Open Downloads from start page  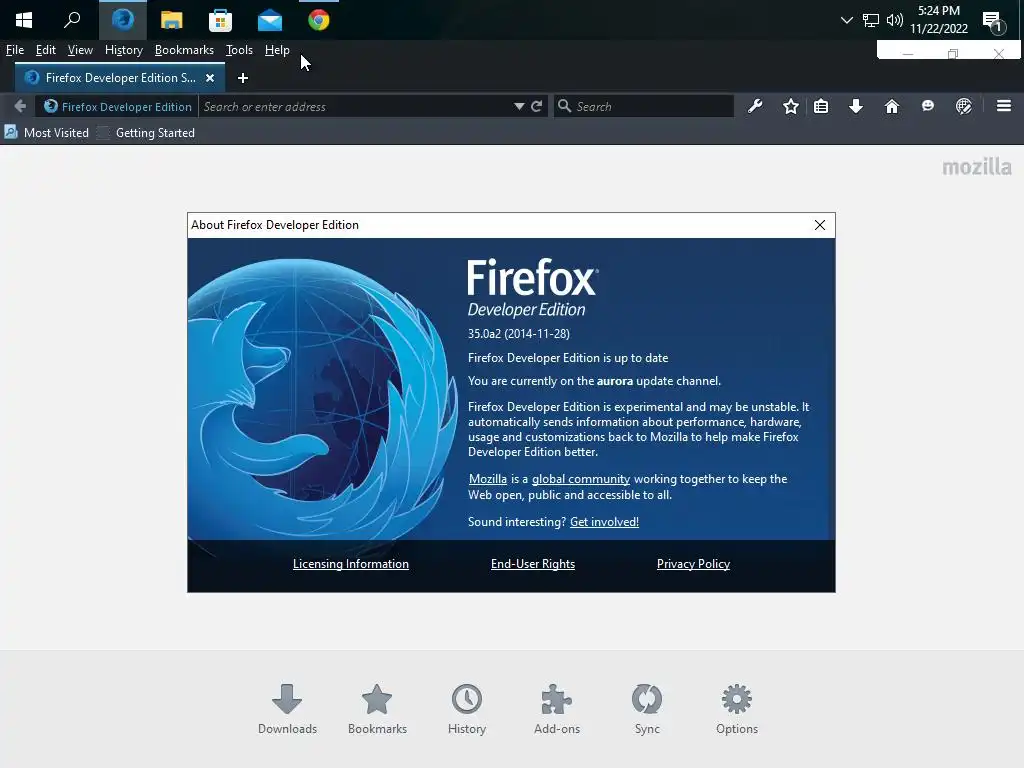[x=287, y=710]
